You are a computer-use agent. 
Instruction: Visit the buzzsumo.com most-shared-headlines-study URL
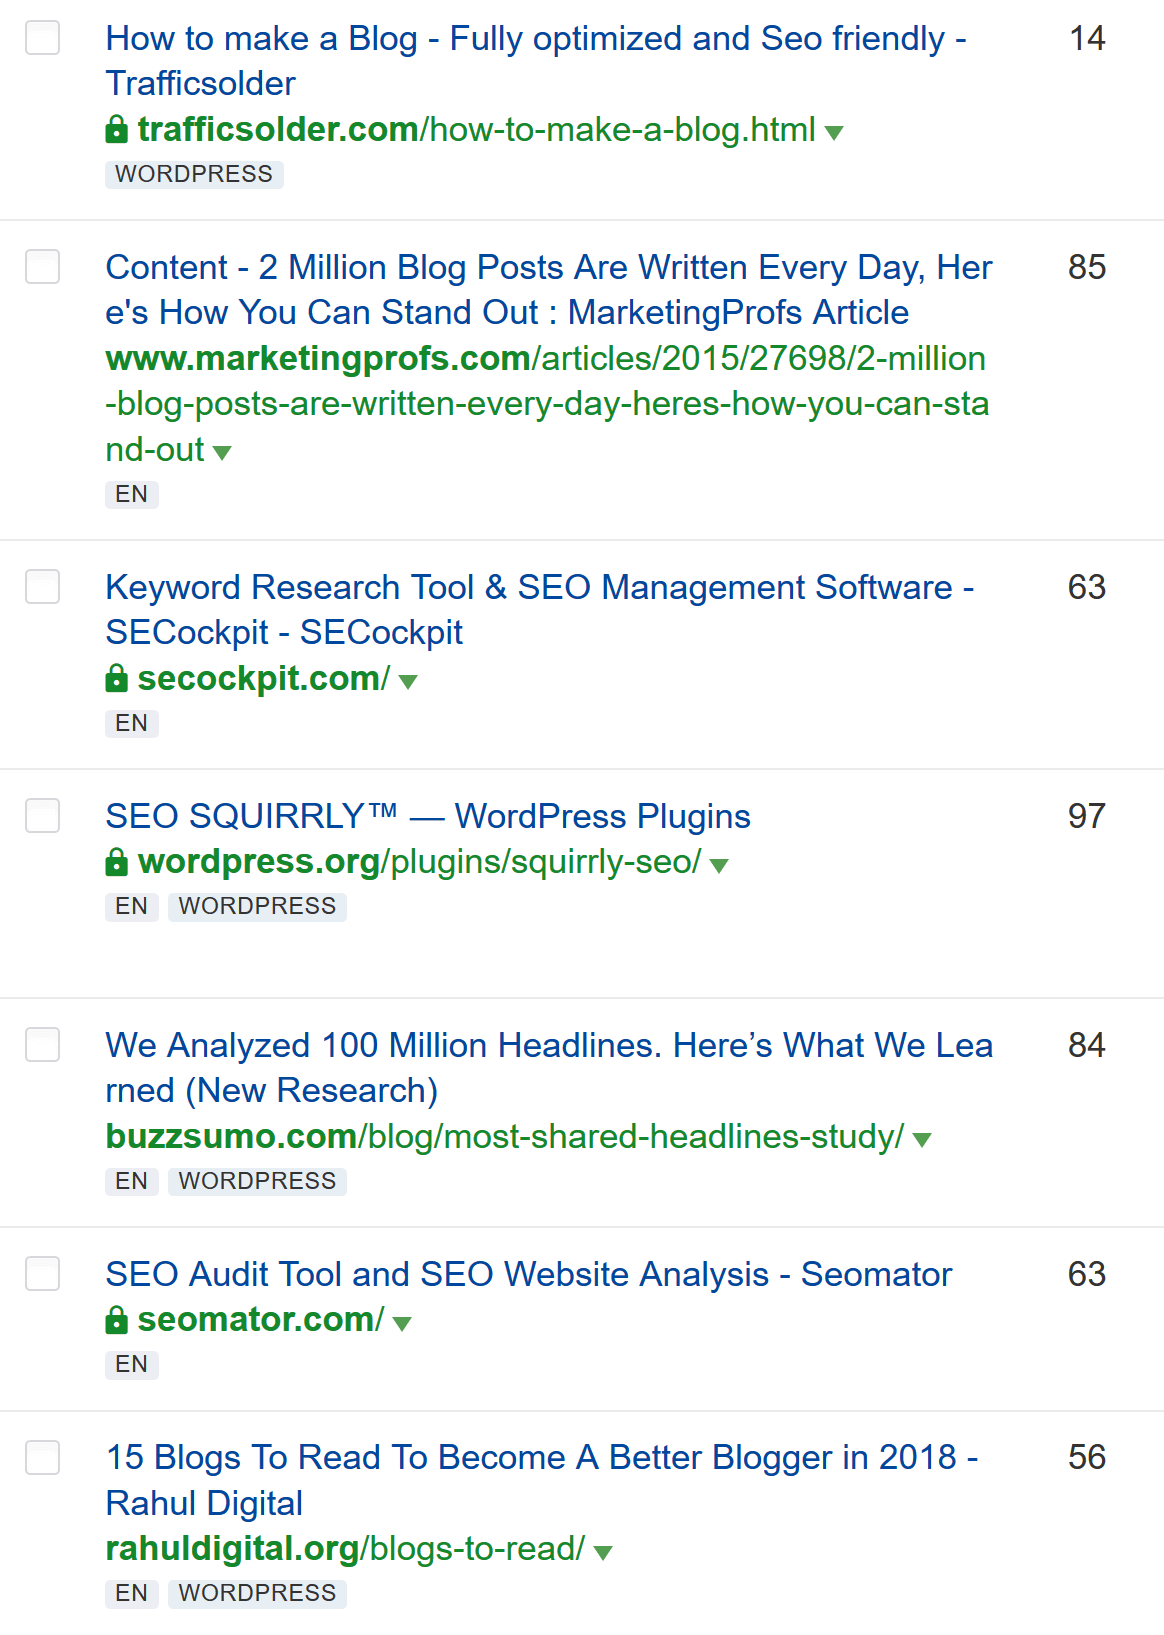tap(504, 1137)
